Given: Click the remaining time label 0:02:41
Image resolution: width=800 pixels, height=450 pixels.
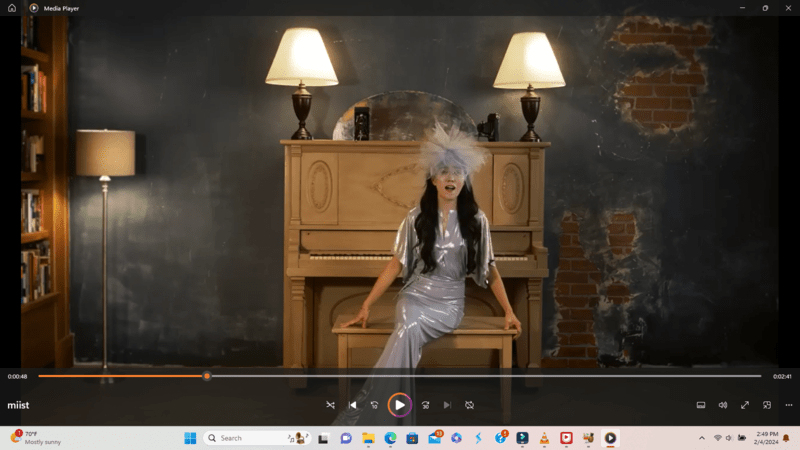Looking at the screenshot, I should [x=782, y=376].
